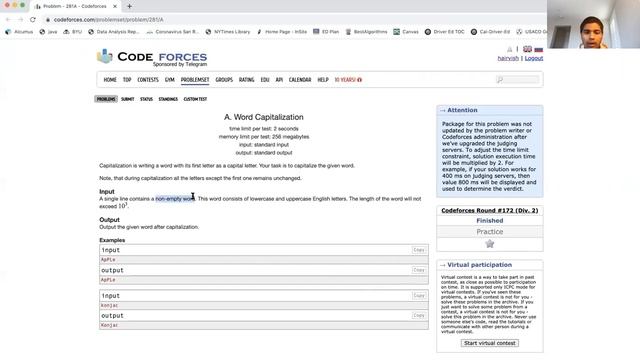This screenshot has height=360, width=640.
Task: Click the second example input value konjac
Action: (109, 305)
